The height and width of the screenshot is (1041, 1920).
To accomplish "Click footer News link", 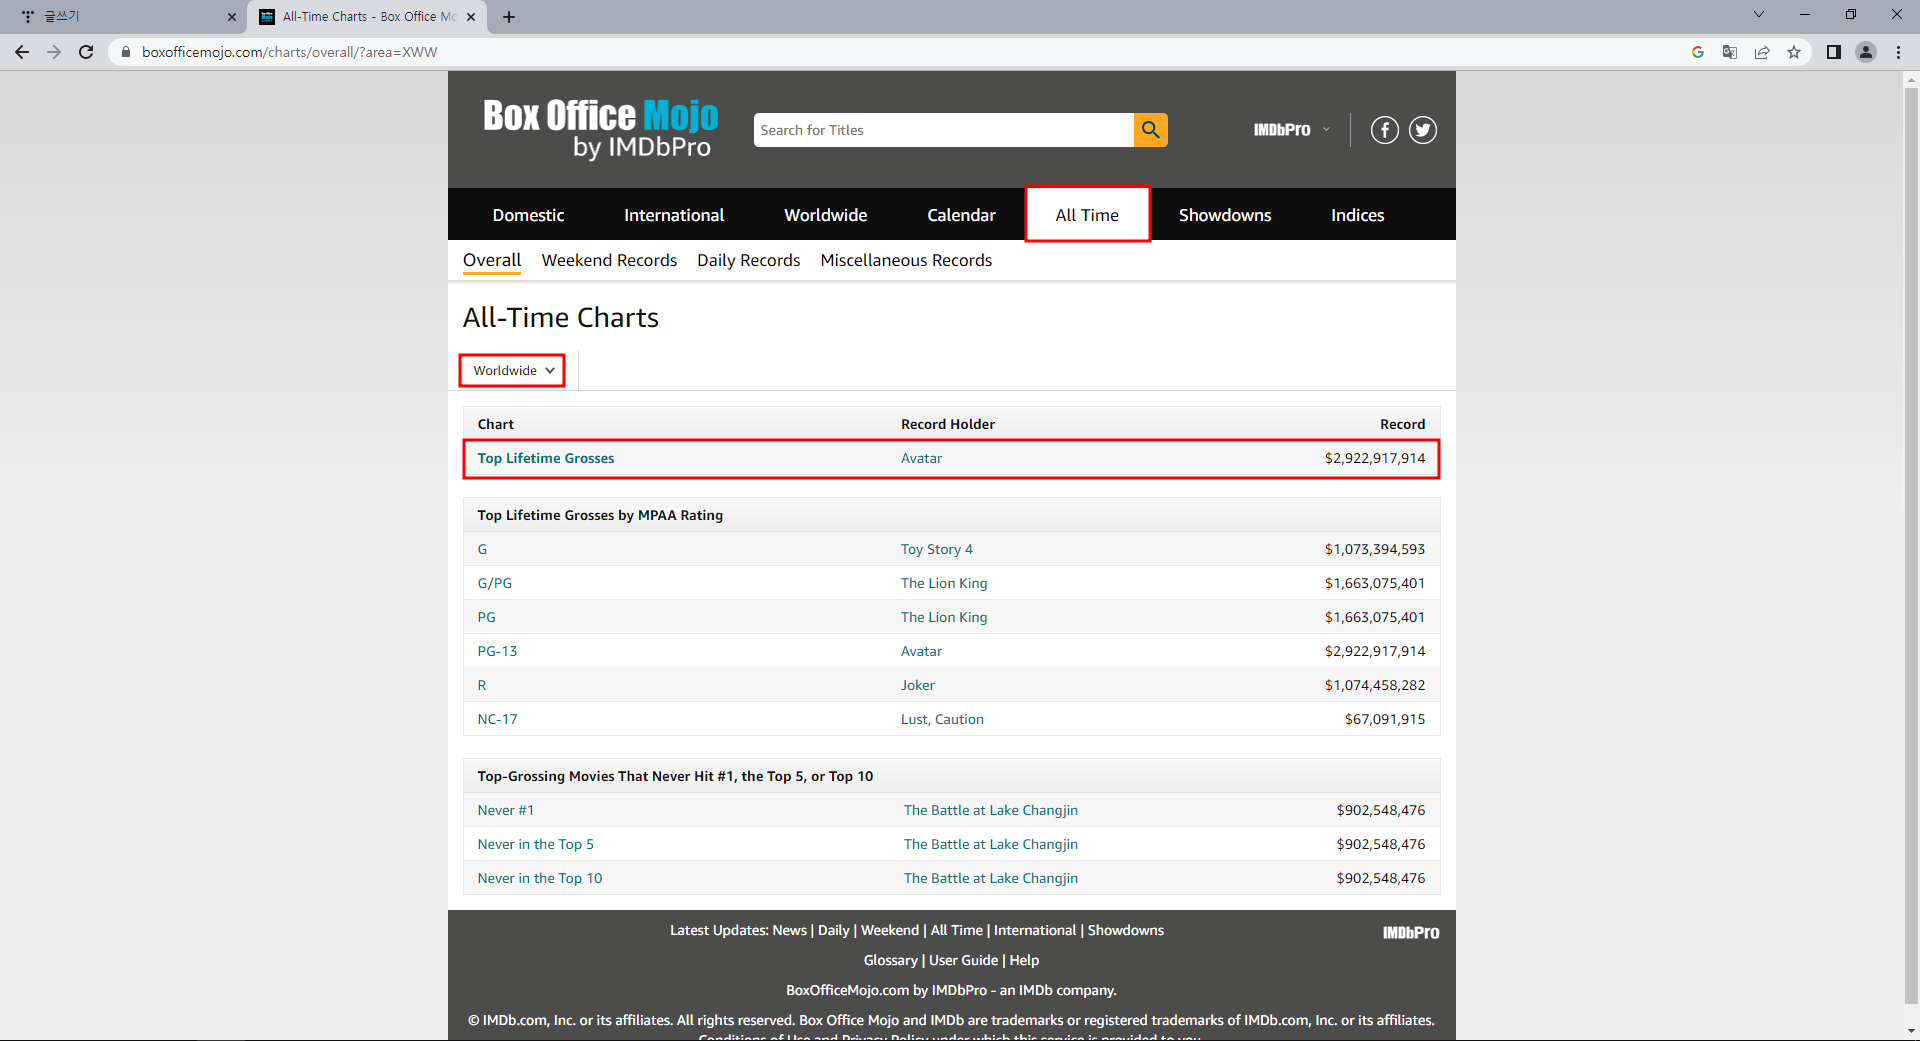I will click(x=789, y=930).
